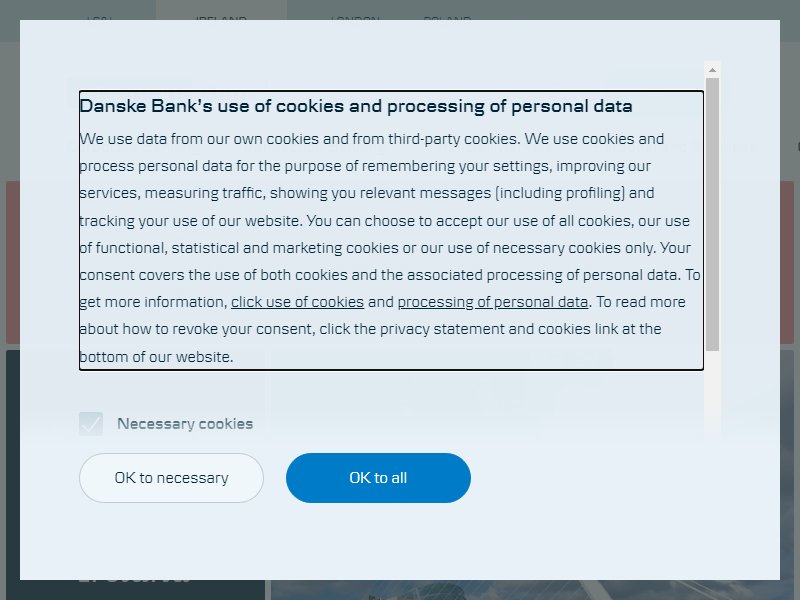
Task: Click the scrollbar up arrow in cookie dialog
Action: tap(712, 70)
